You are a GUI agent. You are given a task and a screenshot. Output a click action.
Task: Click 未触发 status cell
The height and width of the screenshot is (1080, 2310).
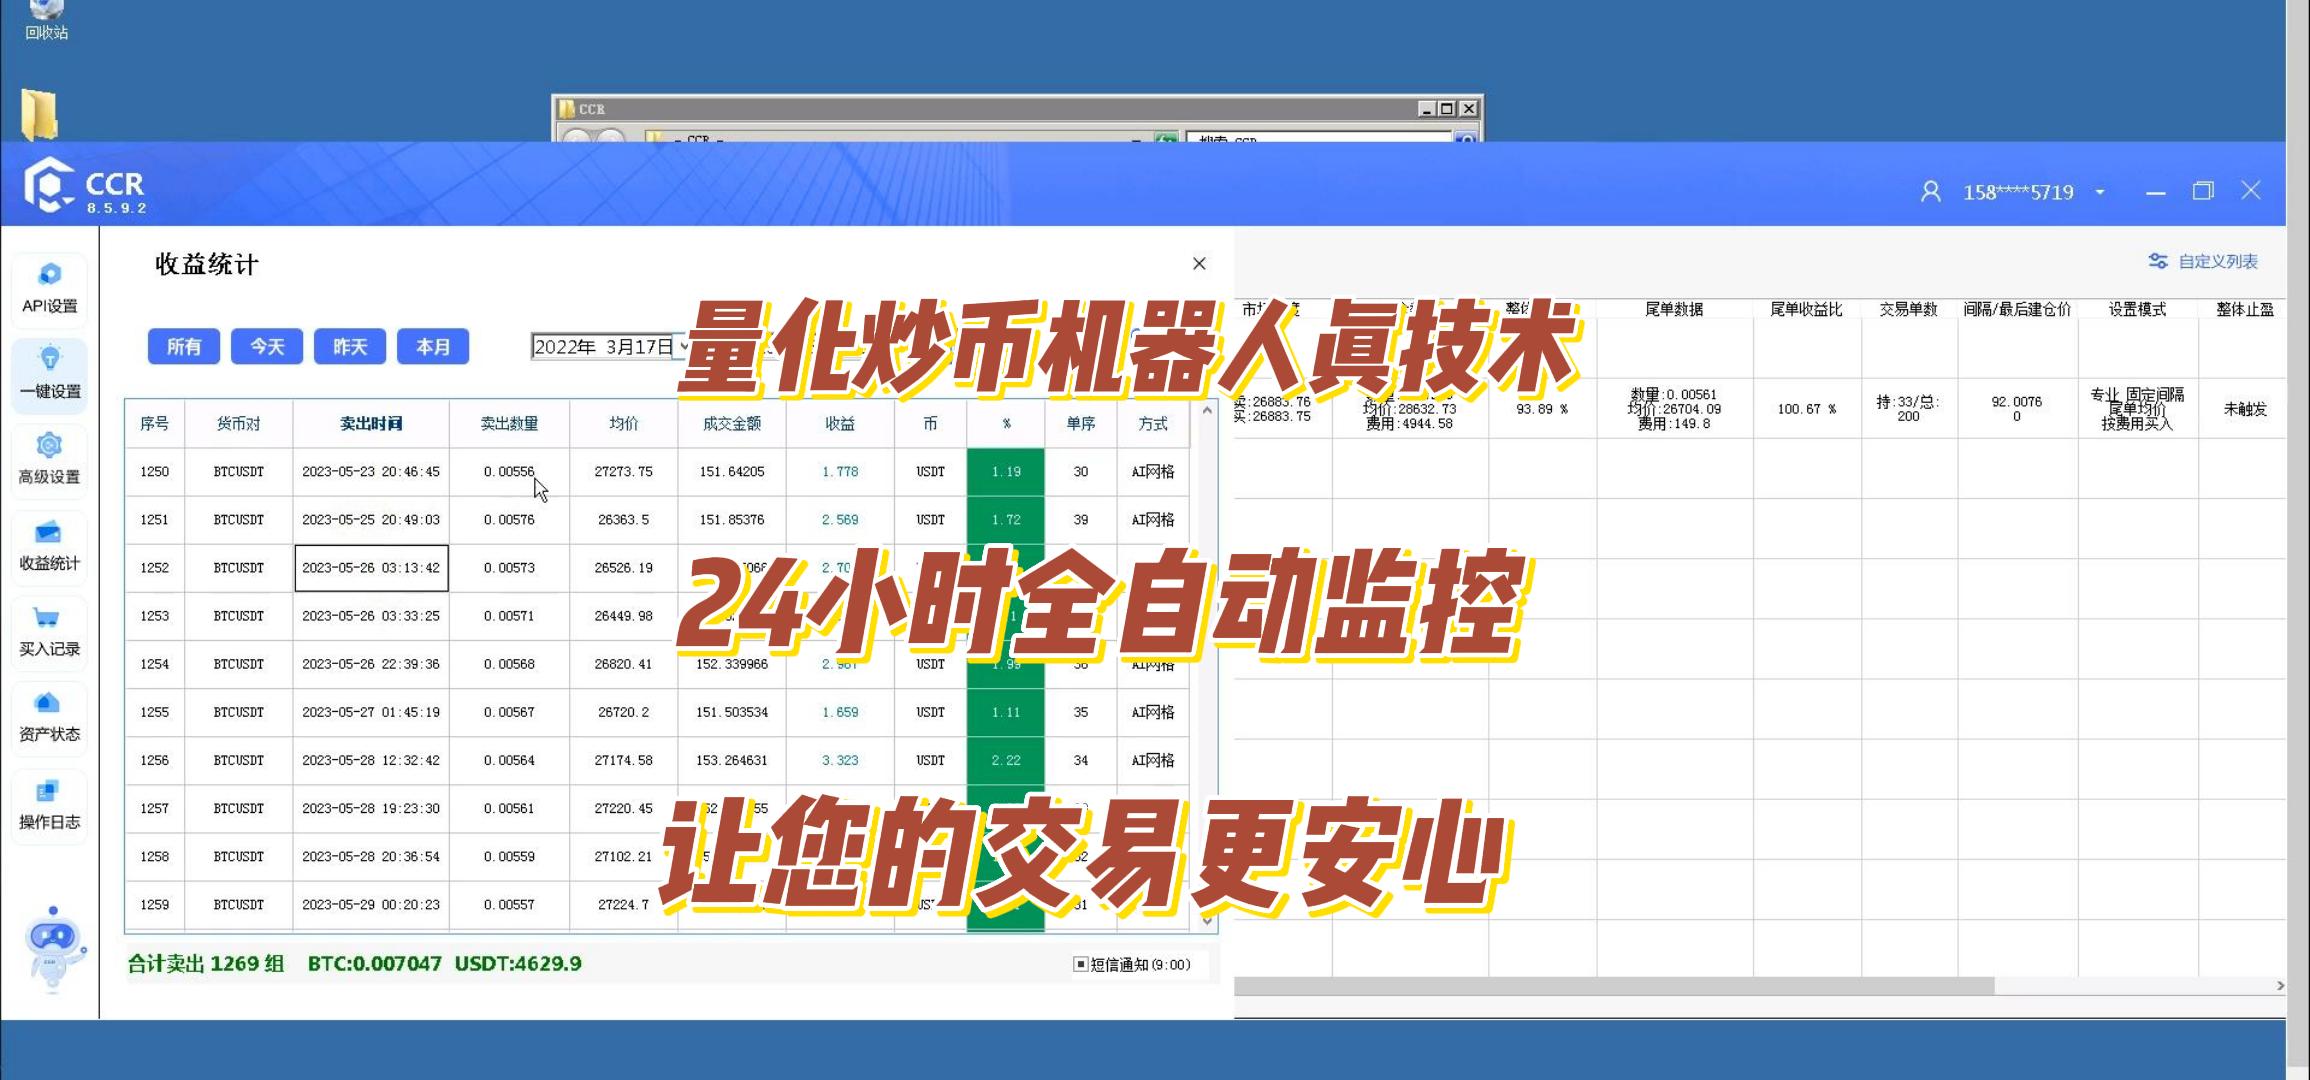pyautogui.click(x=2245, y=409)
